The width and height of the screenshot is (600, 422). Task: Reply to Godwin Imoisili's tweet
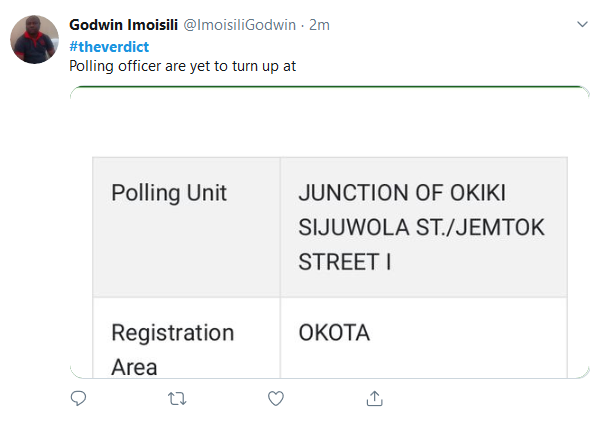coord(79,398)
